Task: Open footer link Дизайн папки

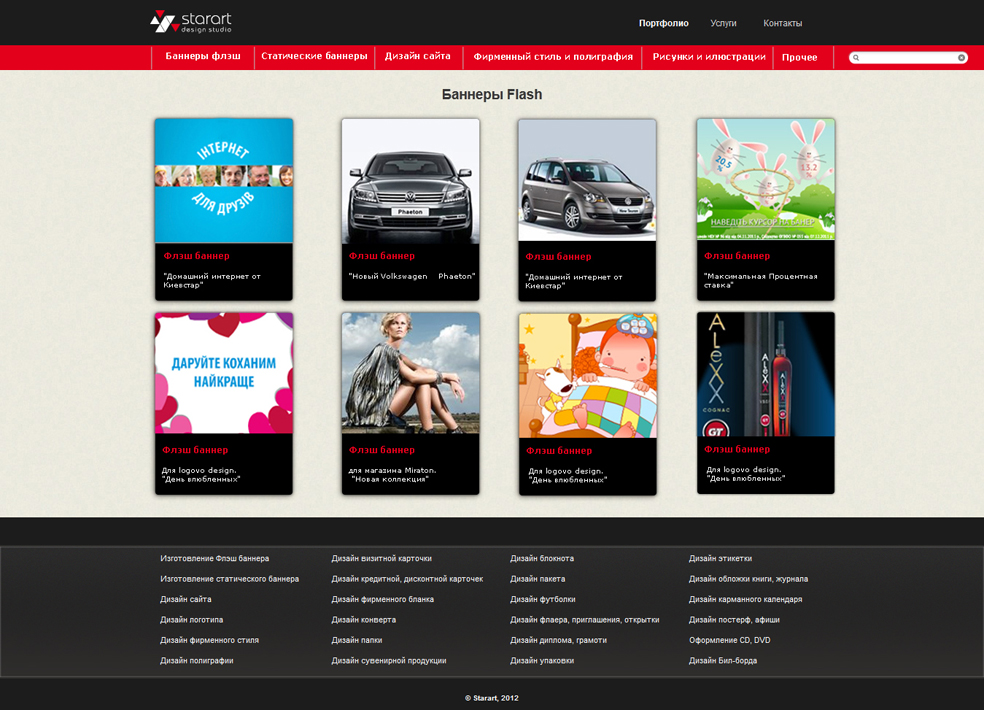Action: tap(357, 640)
